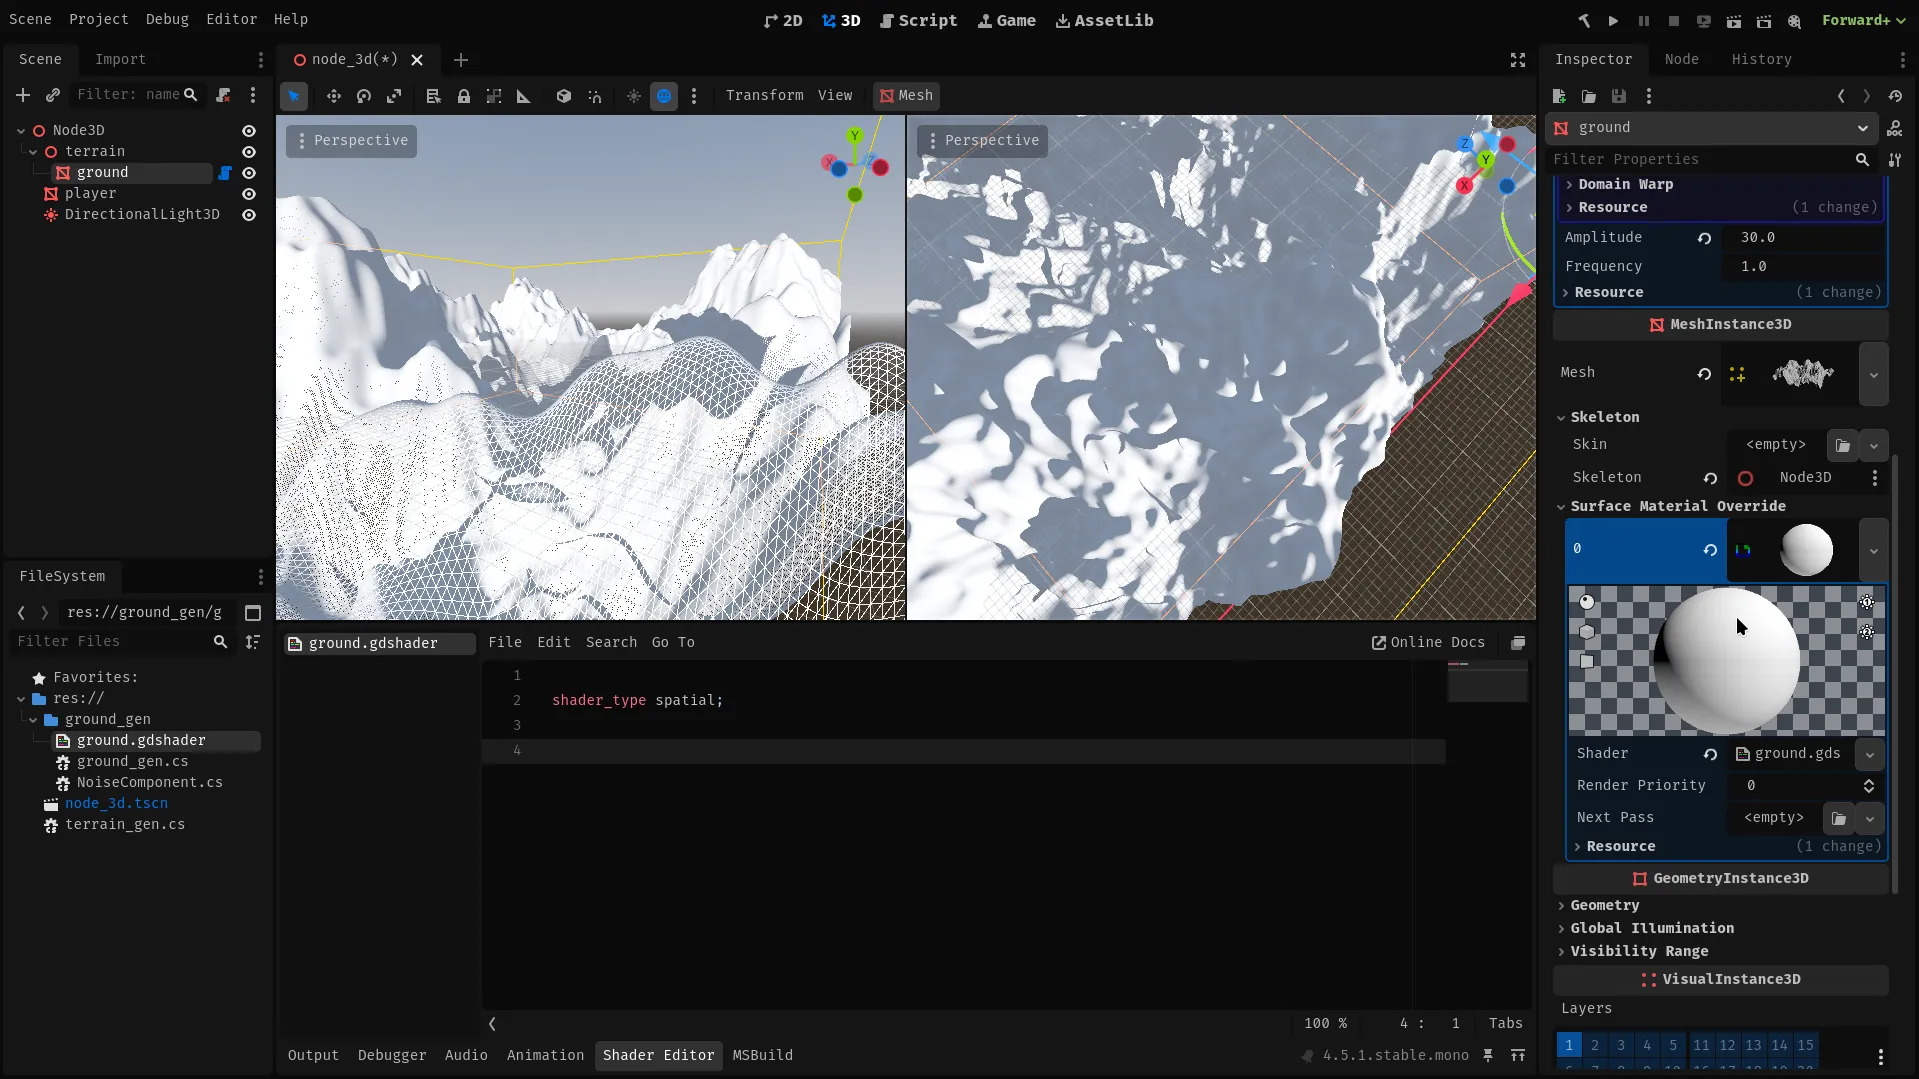Viewport: 1919px width, 1079px height.
Task: Select the Scale tool
Action: [394, 95]
